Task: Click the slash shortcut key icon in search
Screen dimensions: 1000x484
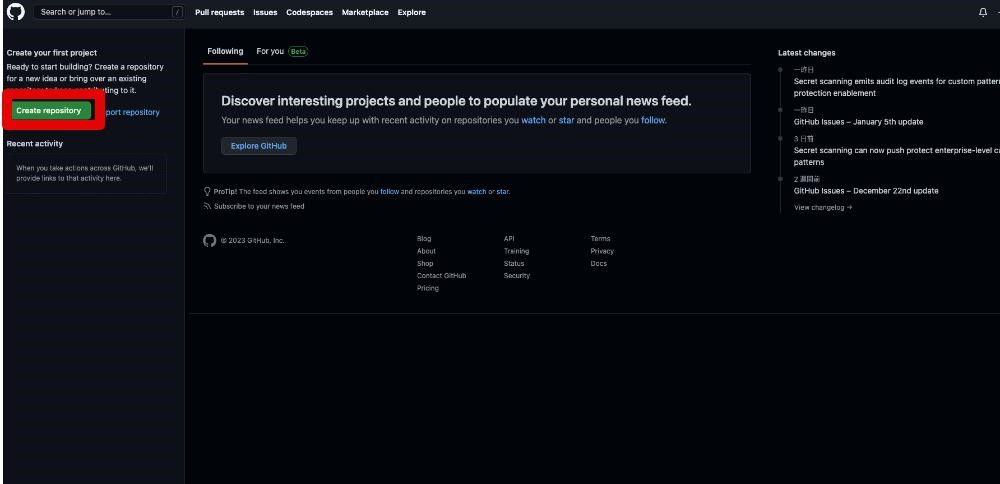Action: click(177, 12)
